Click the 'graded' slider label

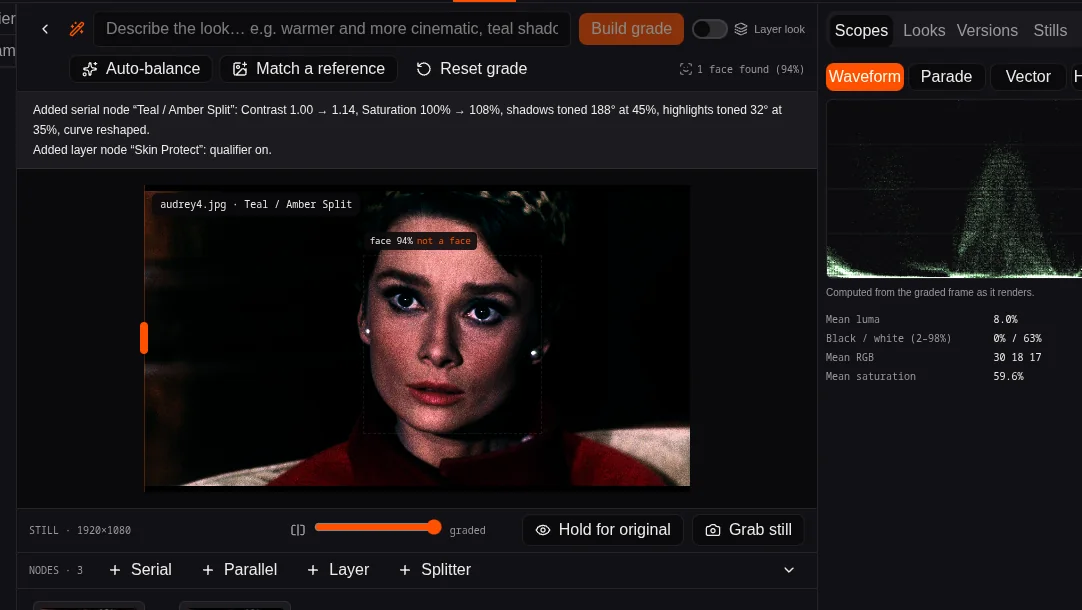click(x=467, y=530)
